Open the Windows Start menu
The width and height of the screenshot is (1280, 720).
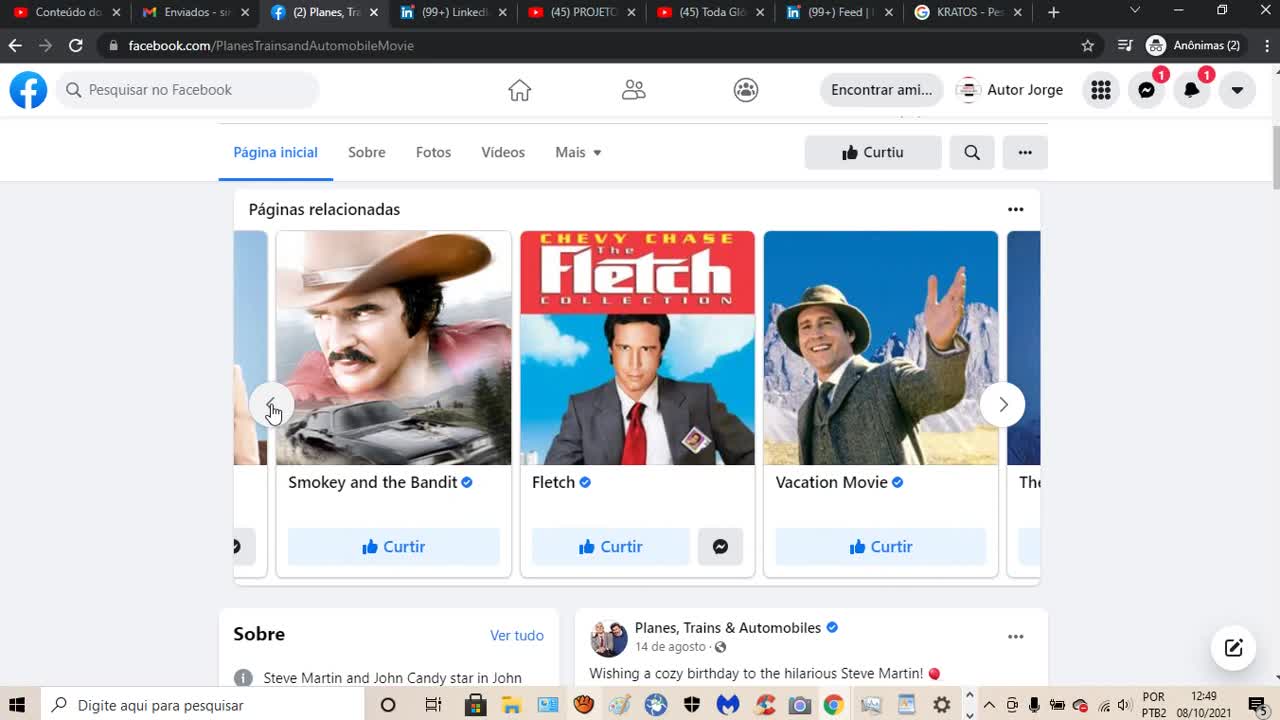point(17,705)
